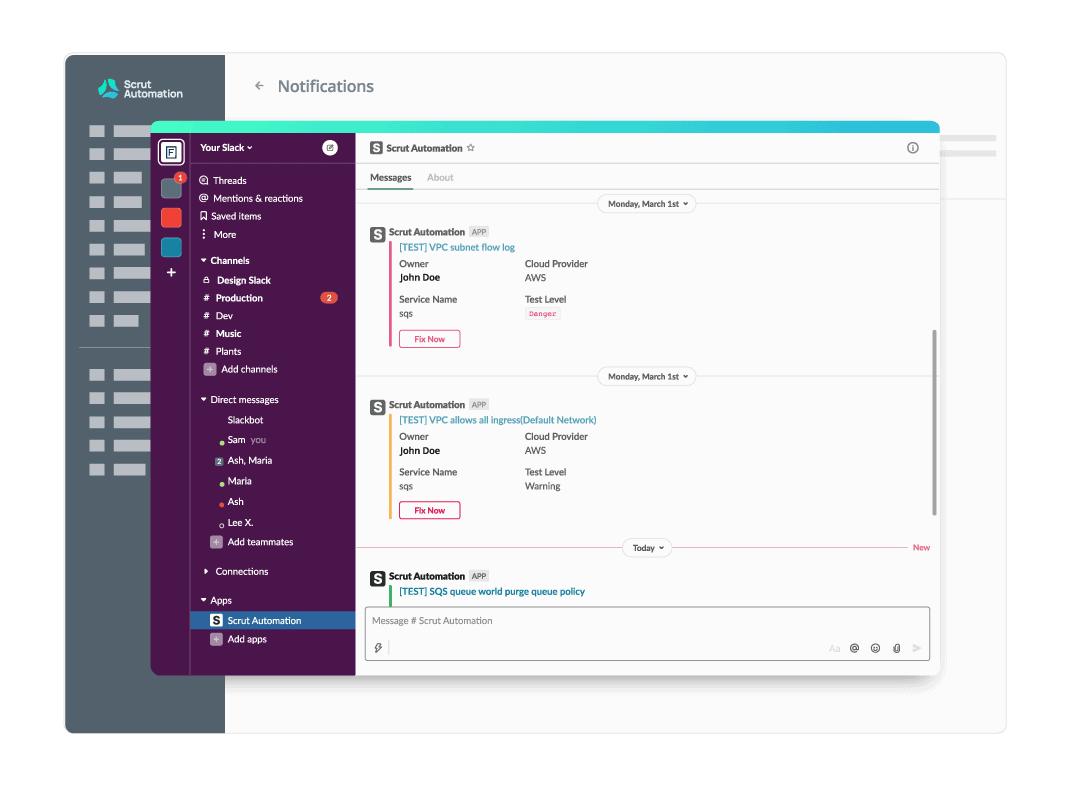Viewport: 1089px width, 799px height.
Task: Star the Scrut Automation conversation
Action: coord(471,148)
